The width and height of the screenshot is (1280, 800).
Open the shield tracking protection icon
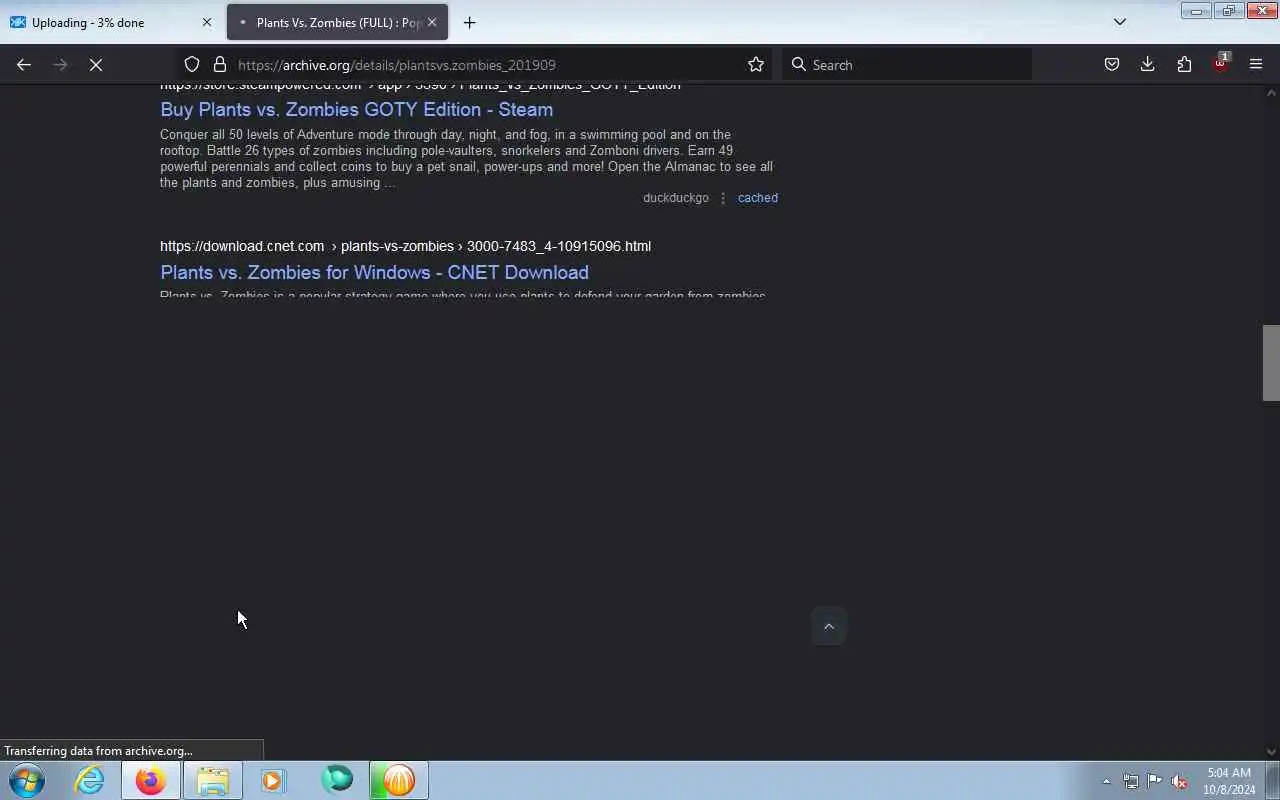[192, 64]
